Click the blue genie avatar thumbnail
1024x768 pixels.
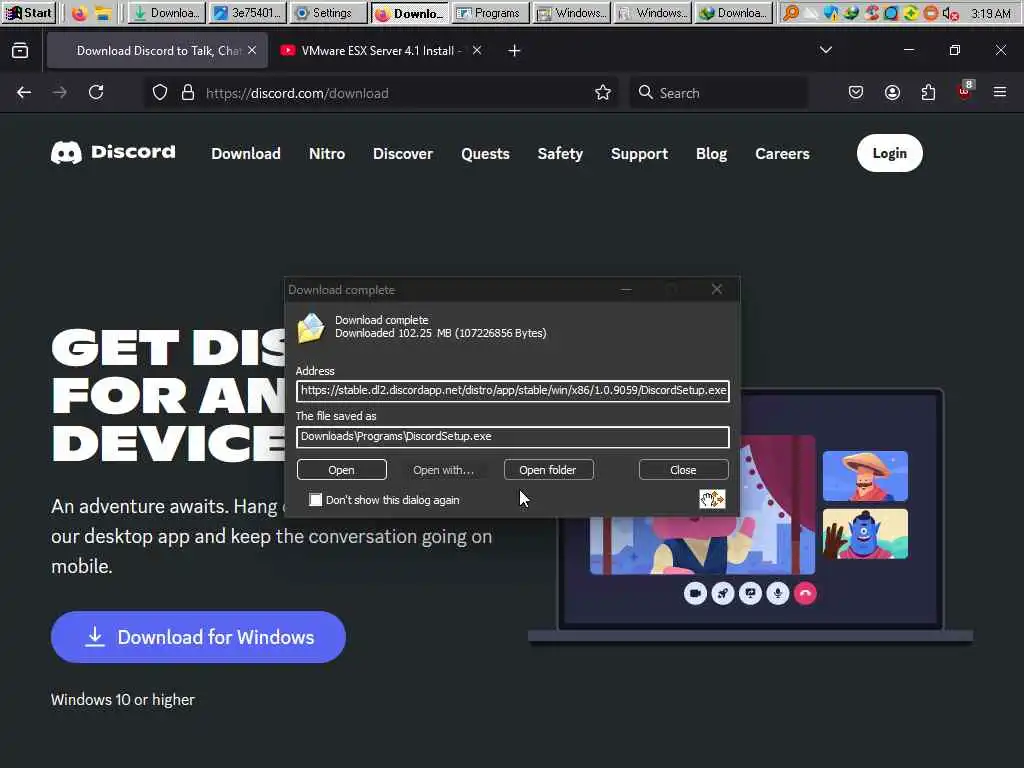pos(865,534)
